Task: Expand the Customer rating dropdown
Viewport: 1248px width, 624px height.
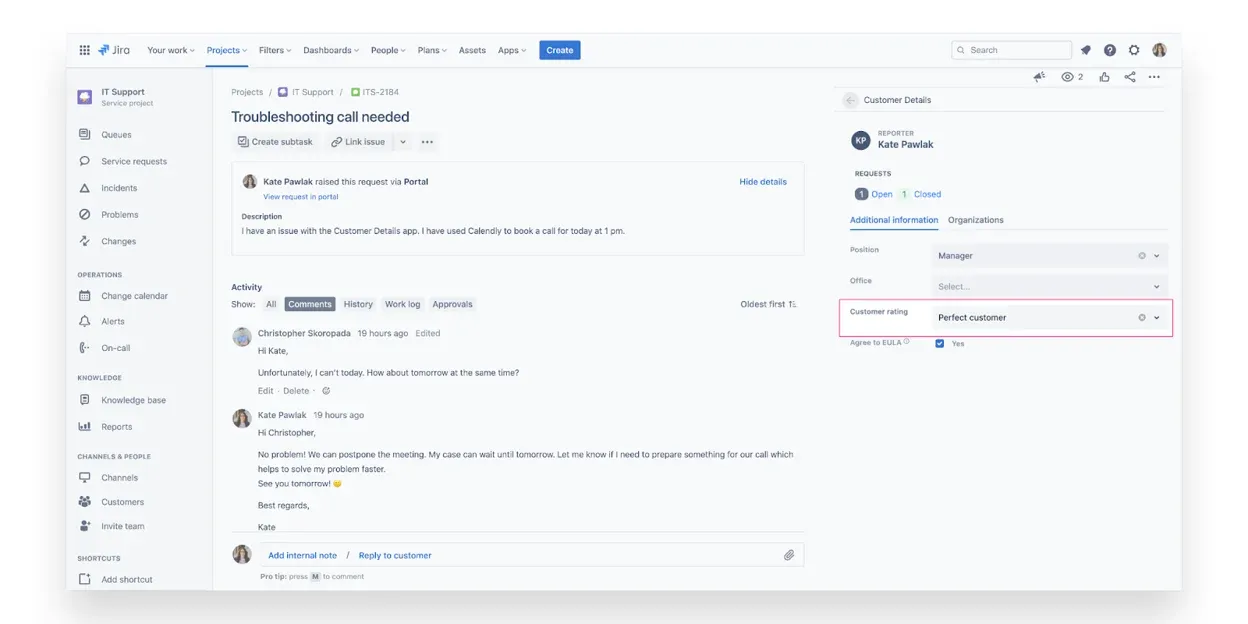Action: coord(1156,317)
